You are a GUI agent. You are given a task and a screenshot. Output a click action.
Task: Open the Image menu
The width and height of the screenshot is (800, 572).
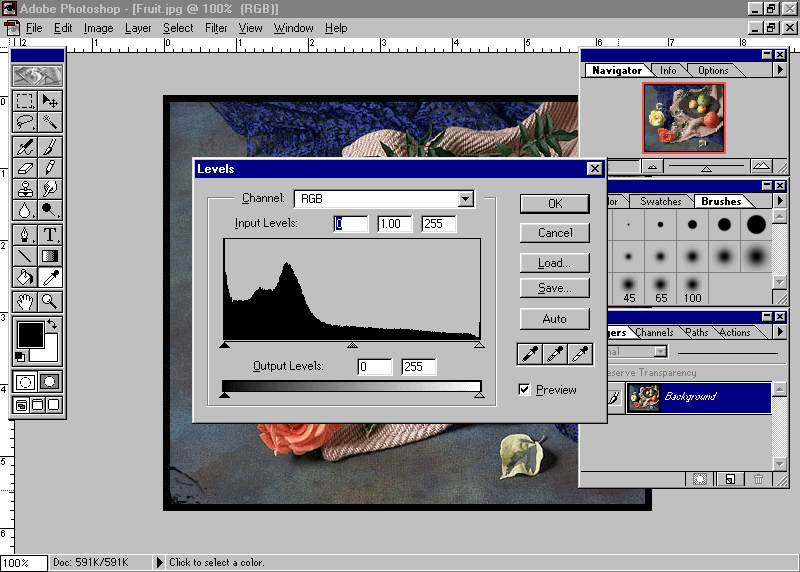98,28
